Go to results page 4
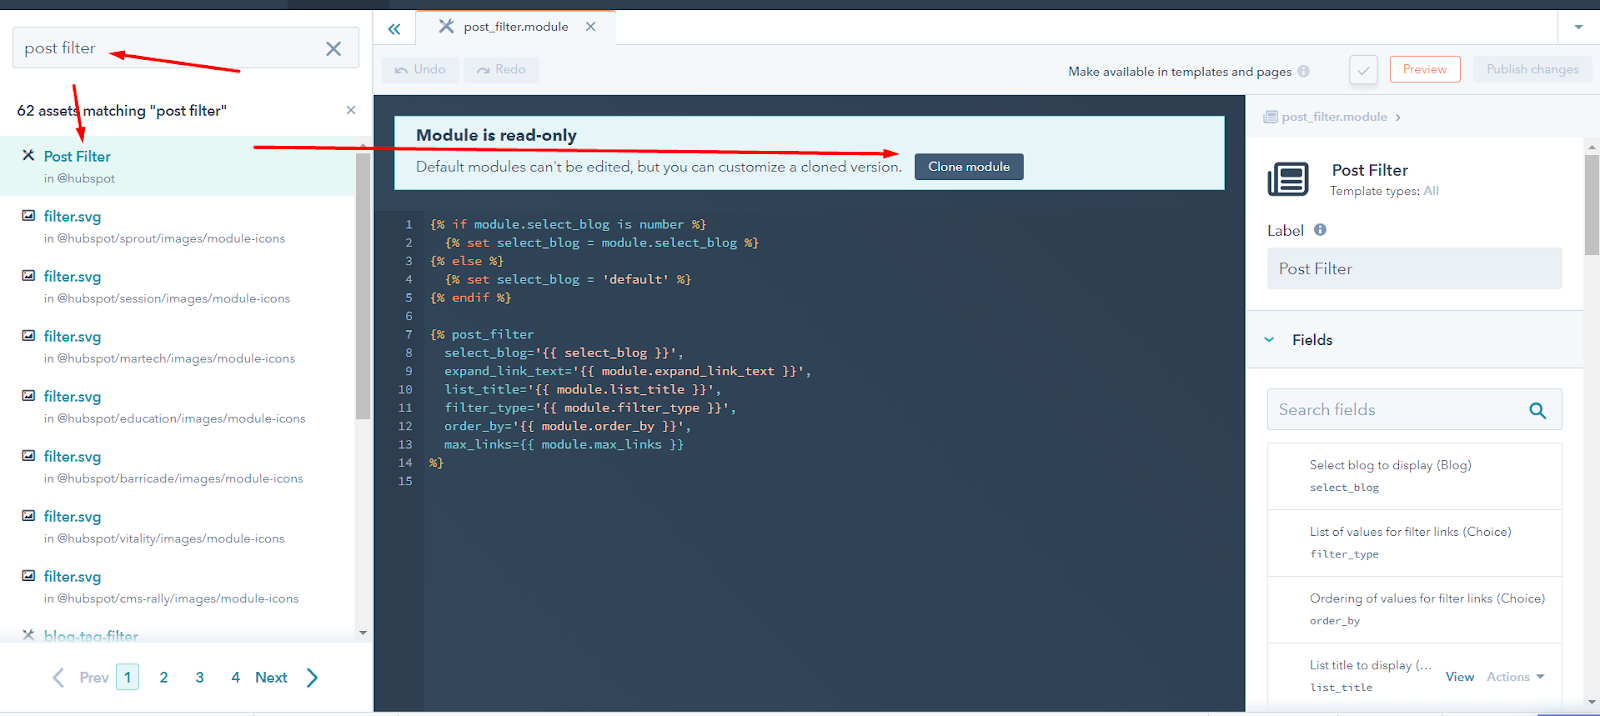 pos(235,677)
